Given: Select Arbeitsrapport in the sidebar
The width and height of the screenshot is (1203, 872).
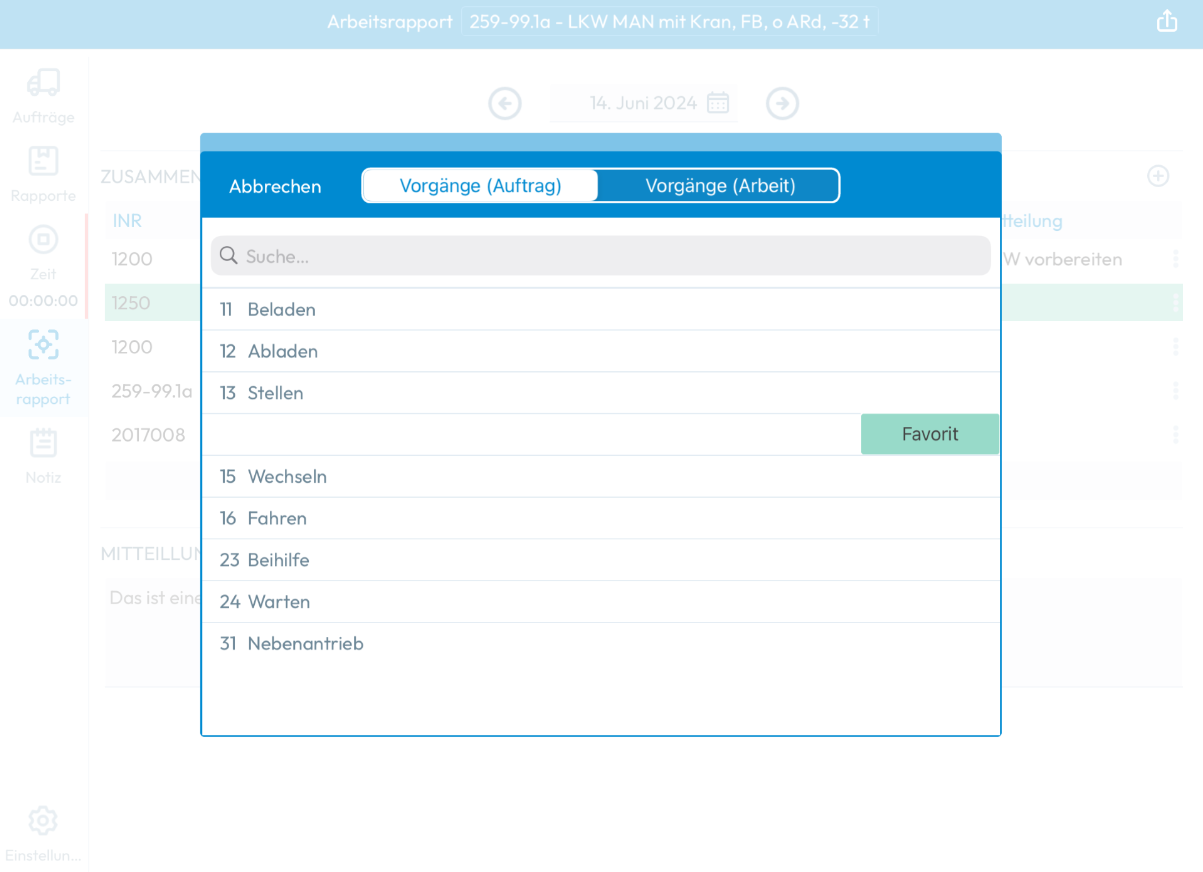Looking at the screenshot, I should point(43,368).
